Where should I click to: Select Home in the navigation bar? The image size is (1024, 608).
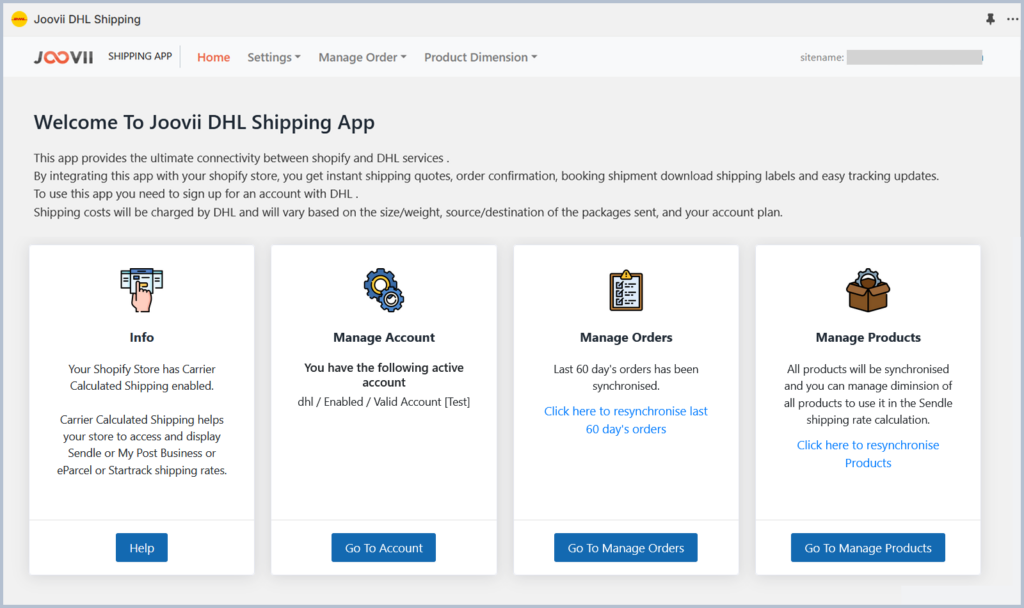(213, 57)
